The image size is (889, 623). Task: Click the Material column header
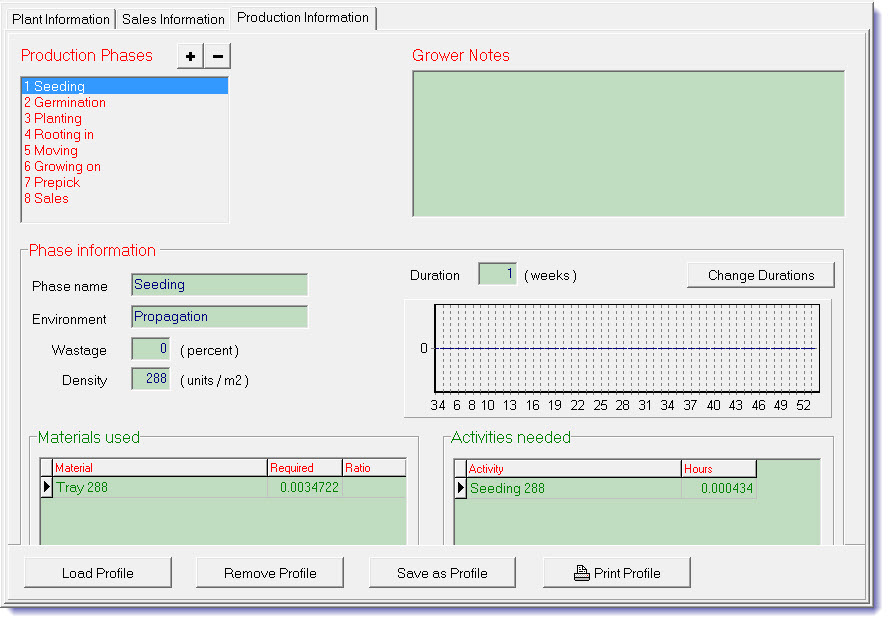pos(160,468)
